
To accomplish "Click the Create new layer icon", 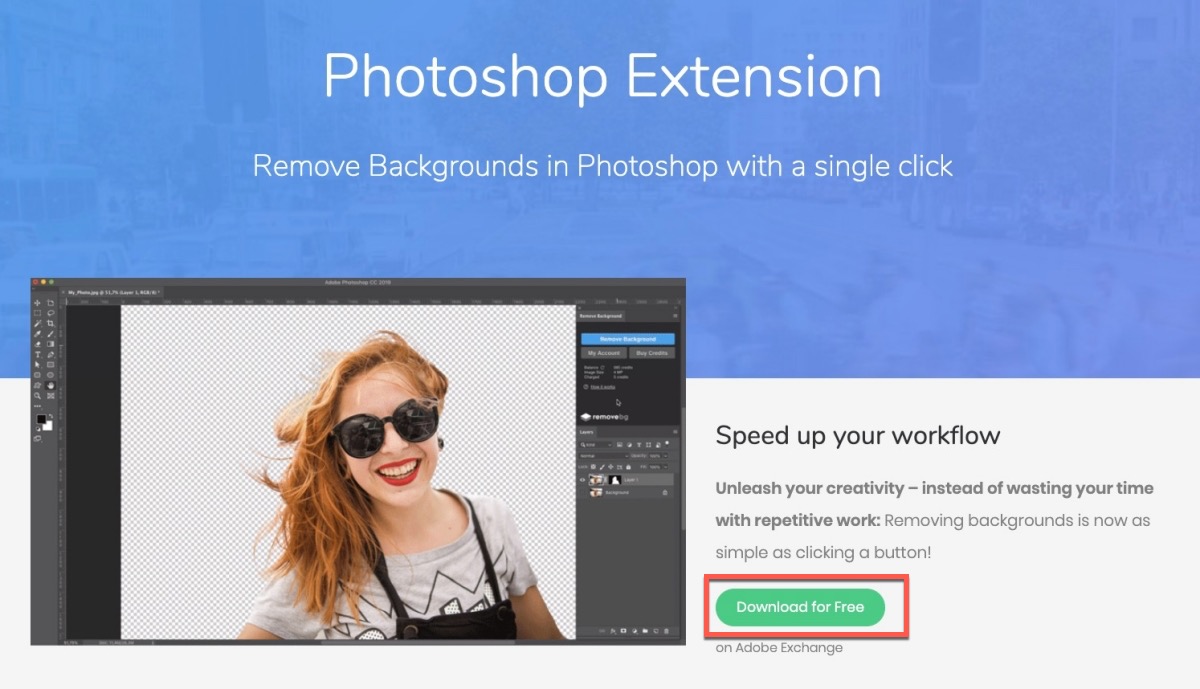I will (x=656, y=631).
